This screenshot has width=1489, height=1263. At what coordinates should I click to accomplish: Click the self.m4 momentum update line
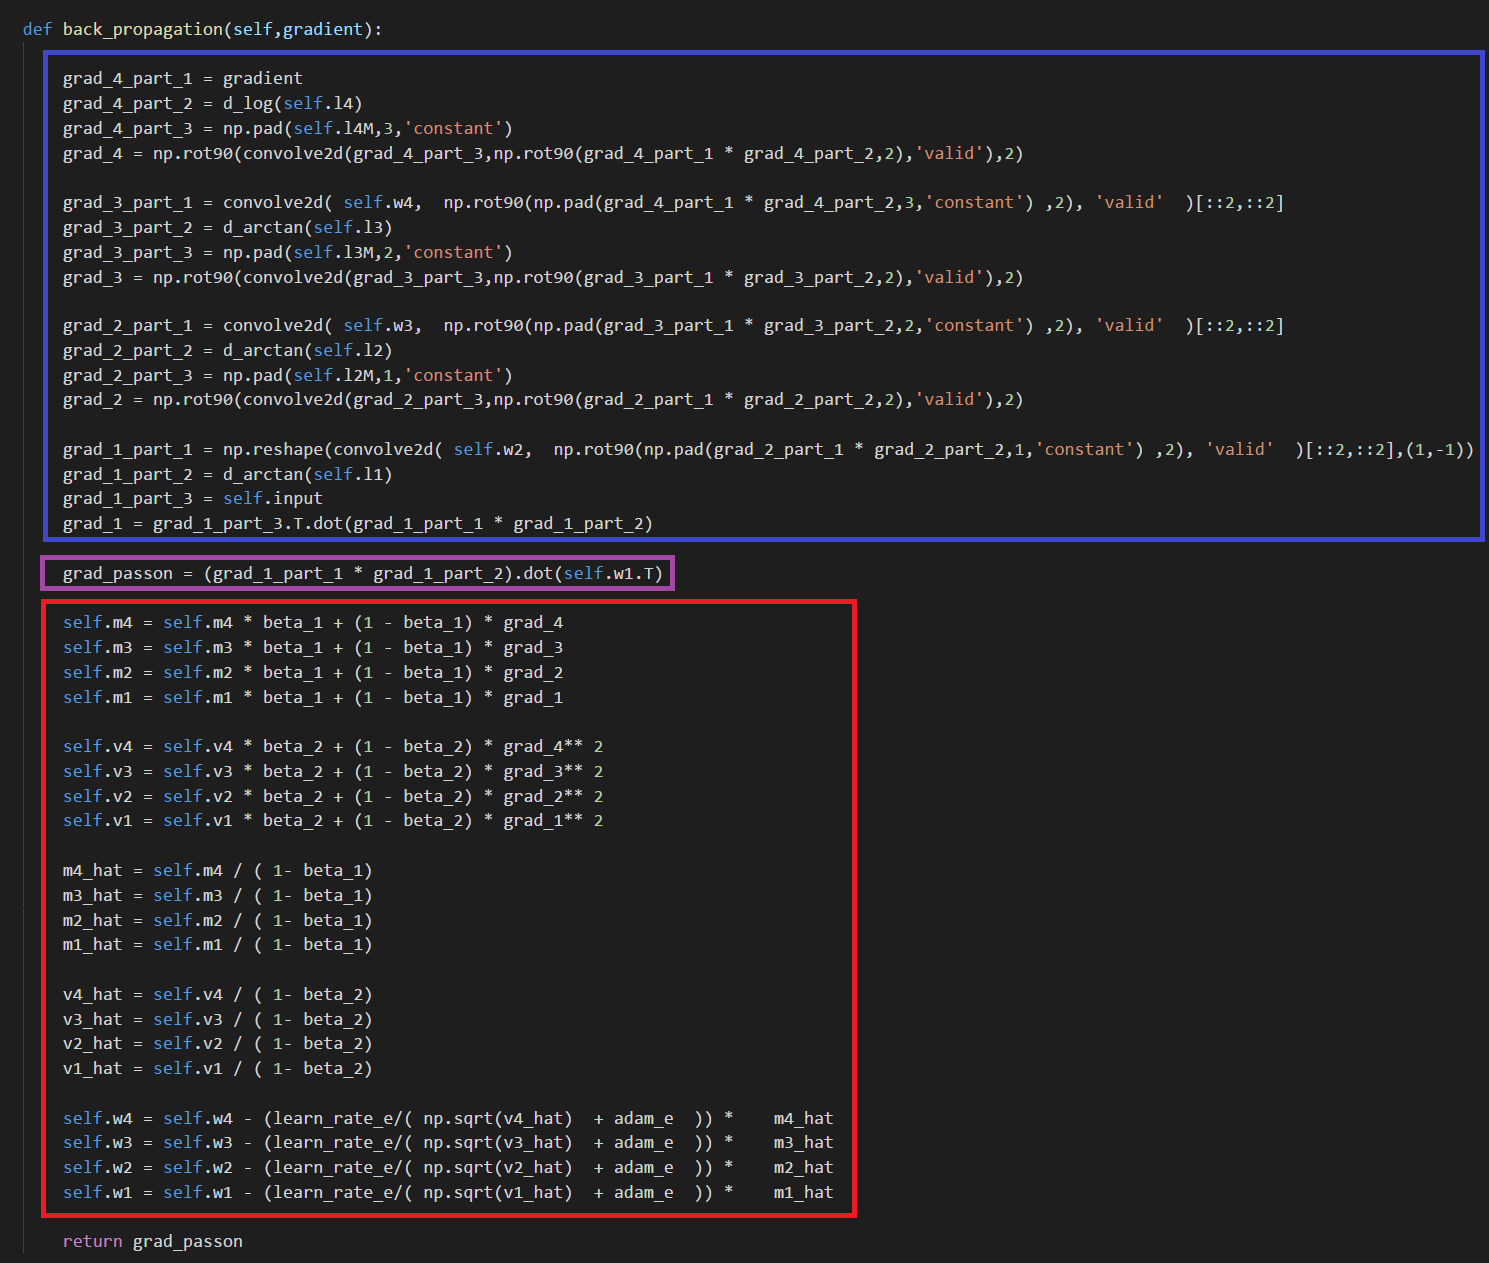click(x=312, y=622)
